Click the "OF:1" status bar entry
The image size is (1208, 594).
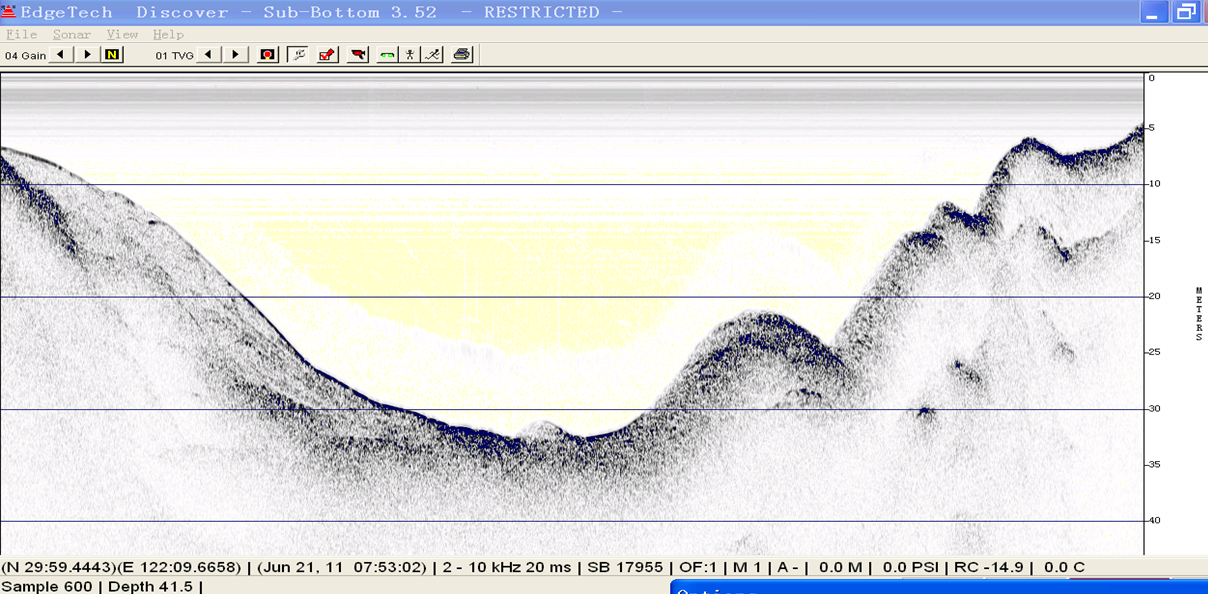(x=698, y=567)
